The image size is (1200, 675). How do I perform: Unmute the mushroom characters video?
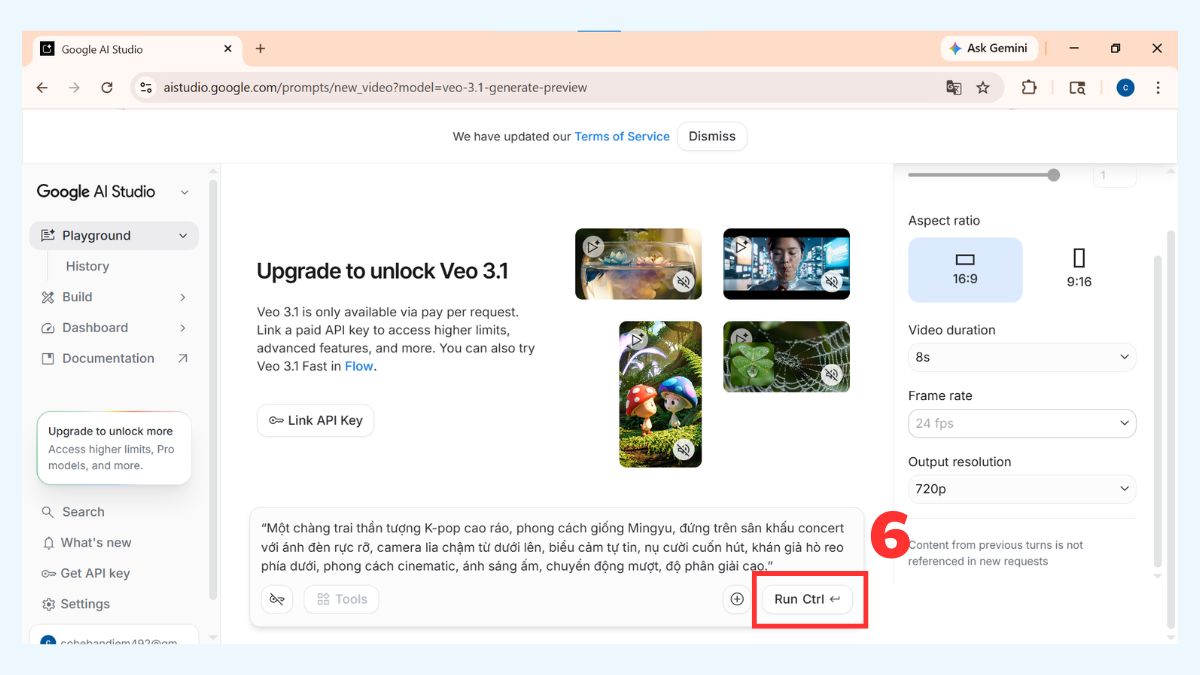point(683,450)
